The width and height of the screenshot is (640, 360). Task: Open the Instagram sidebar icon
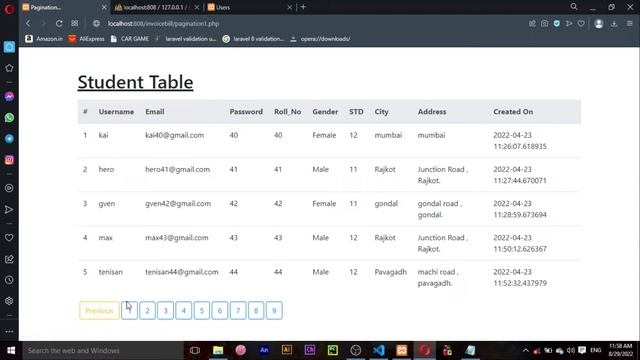(x=9, y=160)
